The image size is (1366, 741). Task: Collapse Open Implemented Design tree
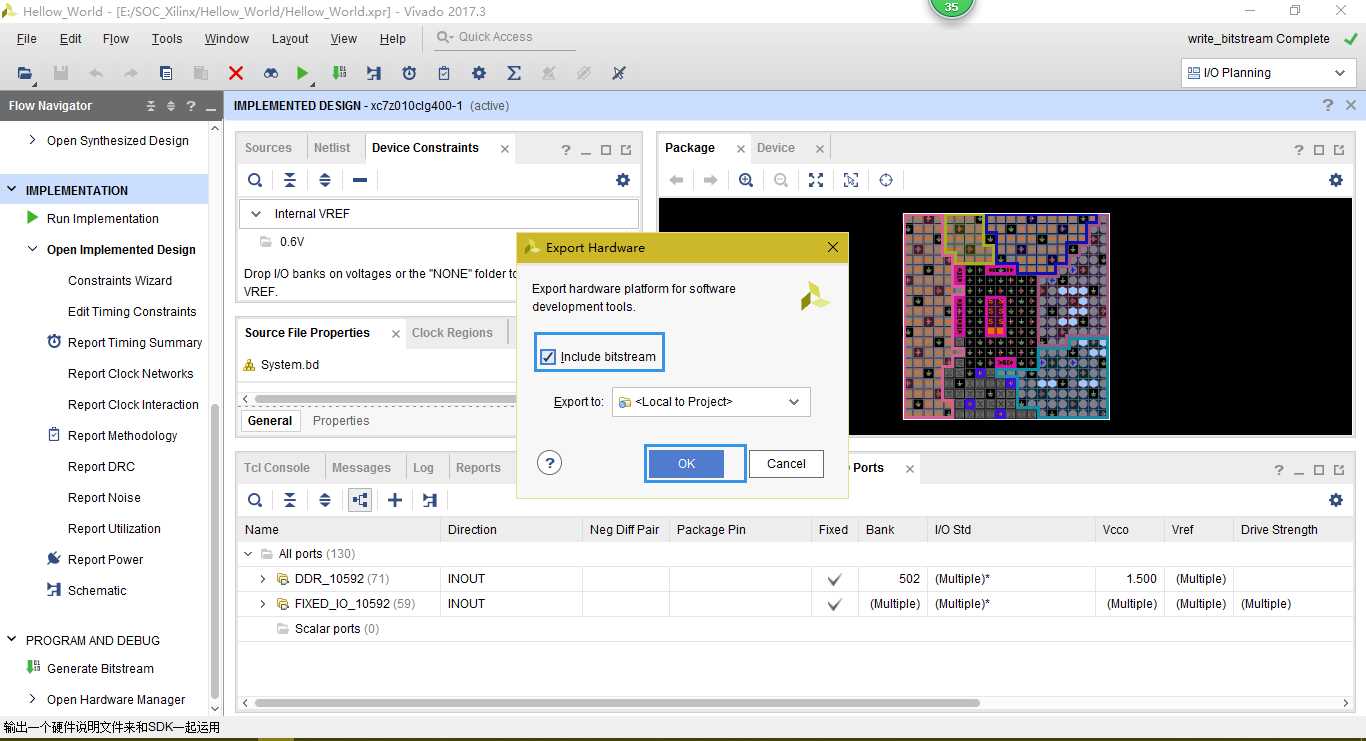[x=32, y=249]
